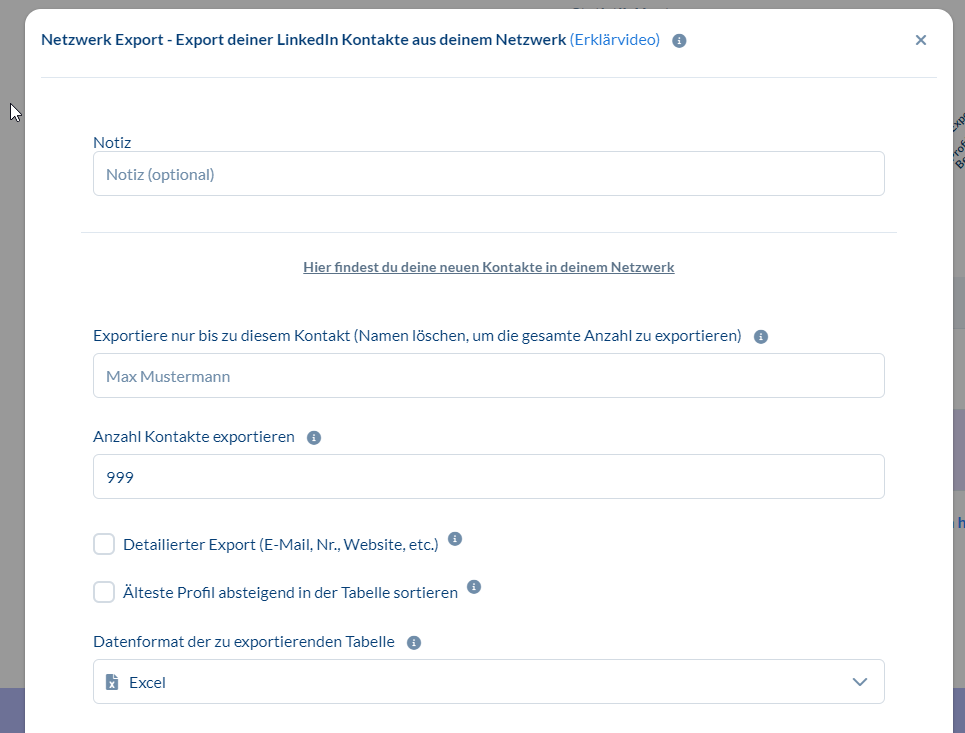965x733 pixels.
Task: Click info icon next to 'Anzahl Kontakte exportieren'
Action: point(313,438)
